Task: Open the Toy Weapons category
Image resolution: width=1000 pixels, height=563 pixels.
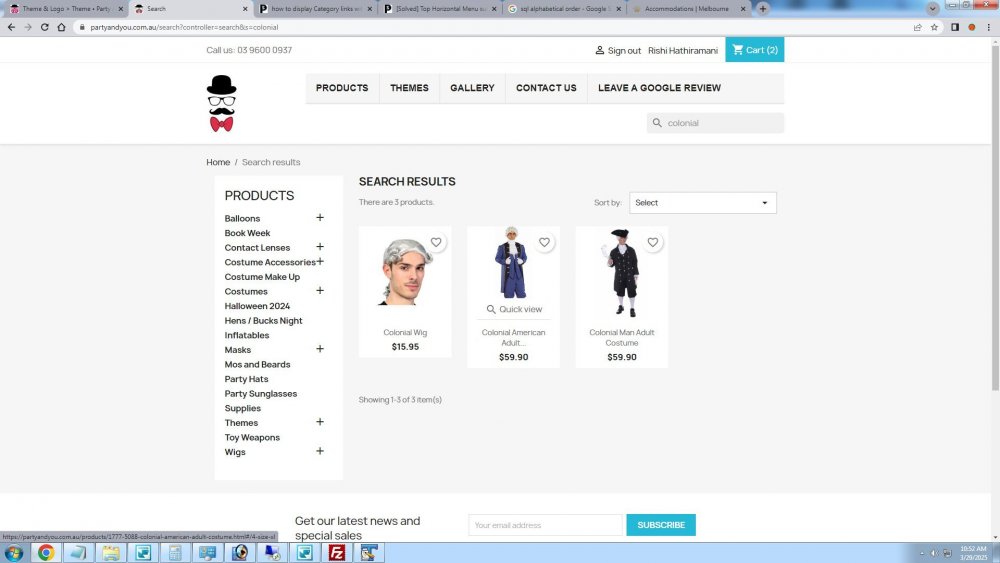Action: click(x=252, y=437)
